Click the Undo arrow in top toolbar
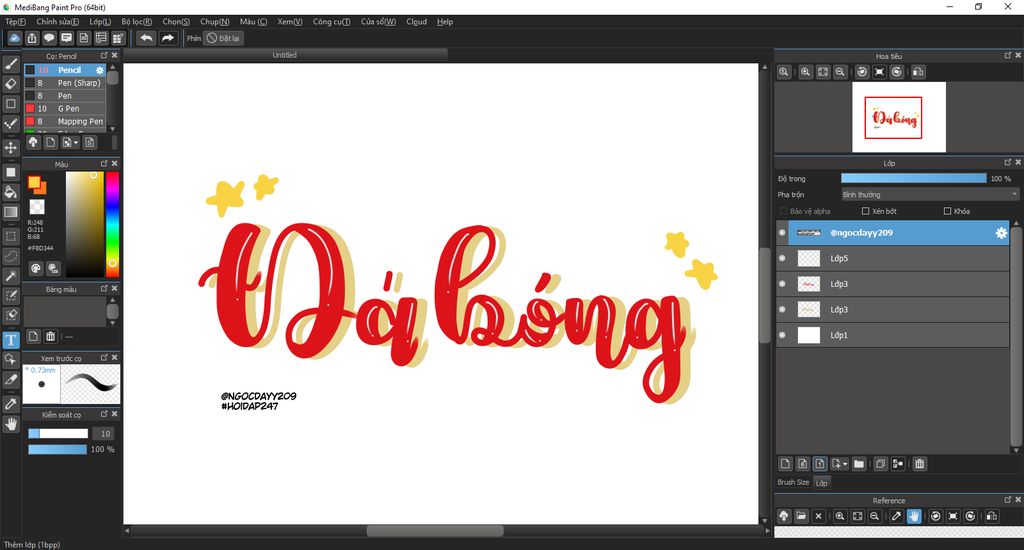The image size is (1024, 550). tap(146, 38)
